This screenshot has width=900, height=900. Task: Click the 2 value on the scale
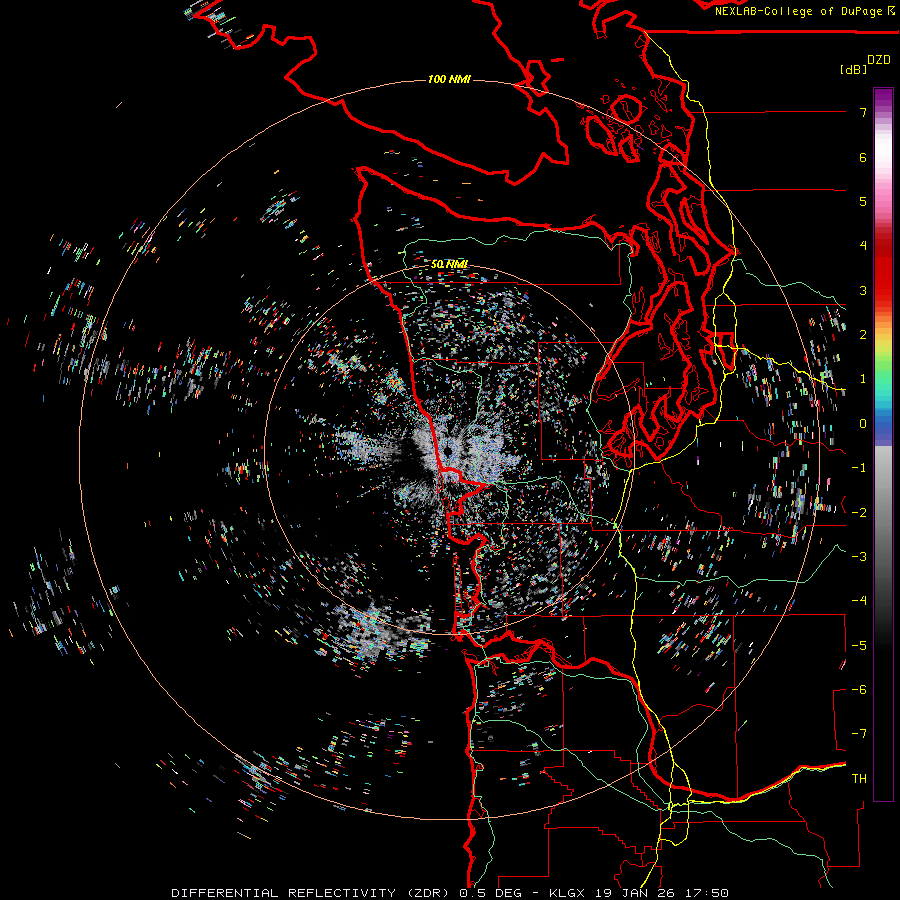(x=863, y=335)
